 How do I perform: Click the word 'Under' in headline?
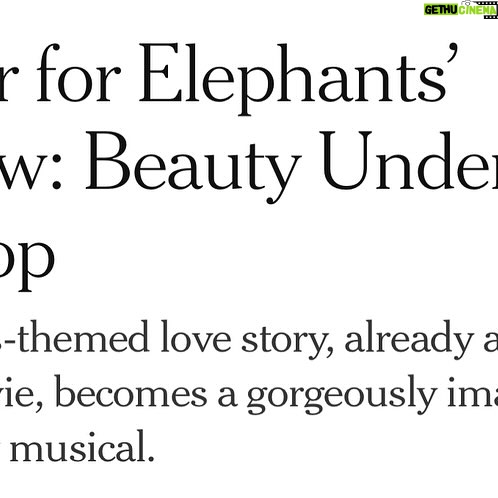[409, 161]
